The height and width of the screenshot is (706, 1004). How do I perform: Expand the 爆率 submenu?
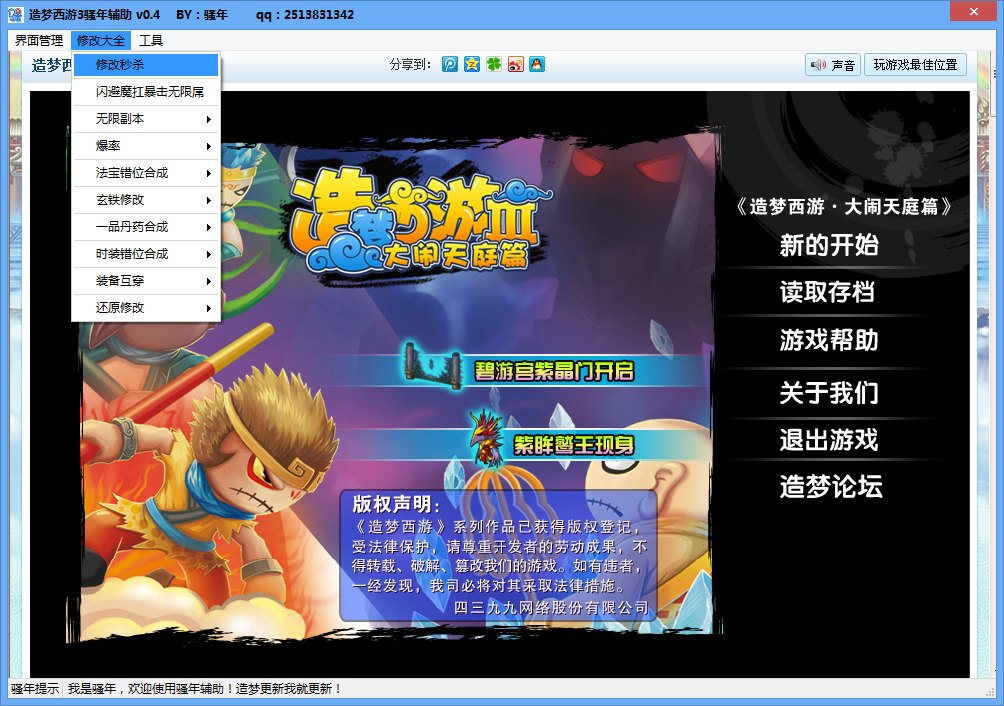[x=146, y=146]
